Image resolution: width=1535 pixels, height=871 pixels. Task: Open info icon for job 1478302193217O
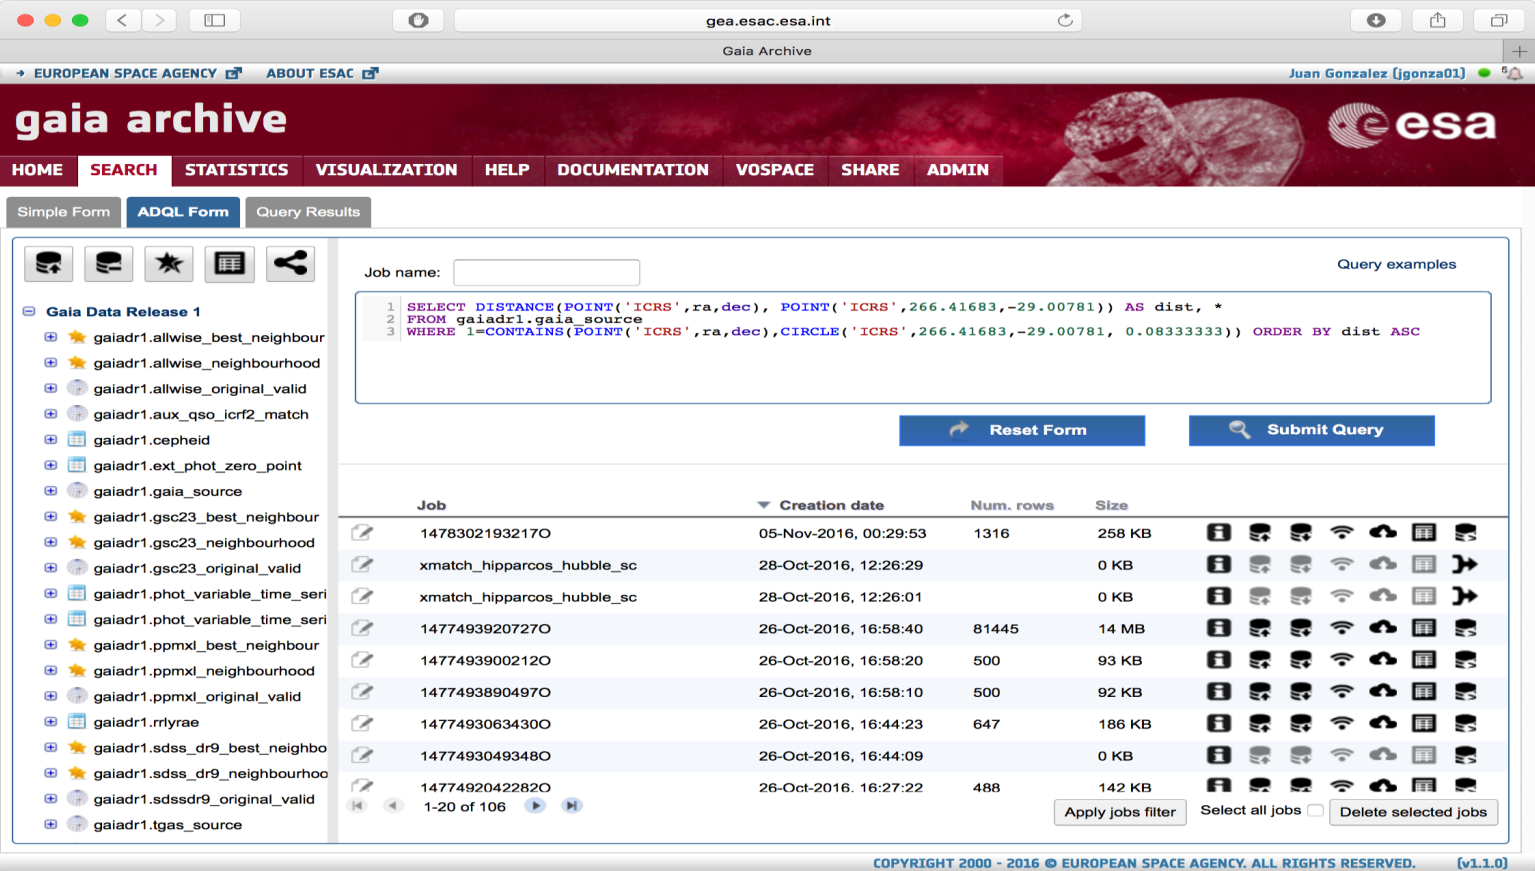[x=1218, y=533]
